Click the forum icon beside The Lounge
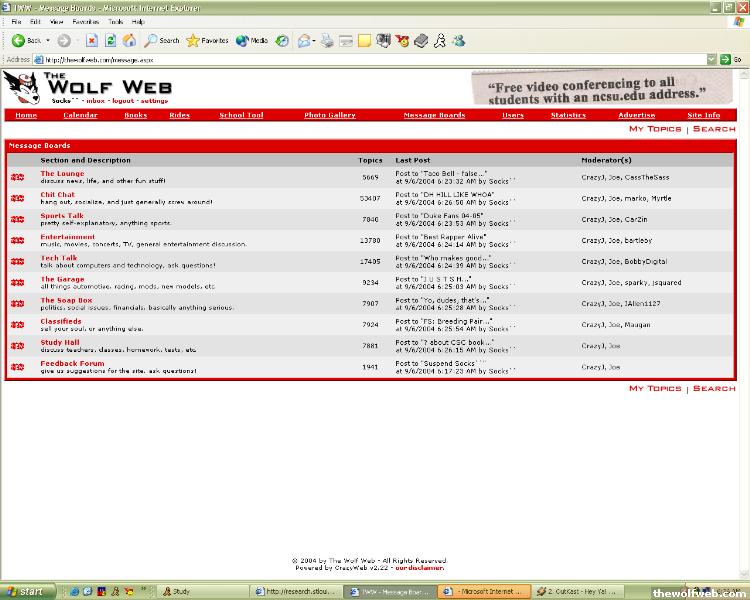The width and height of the screenshot is (750, 600). coord(17,177)
